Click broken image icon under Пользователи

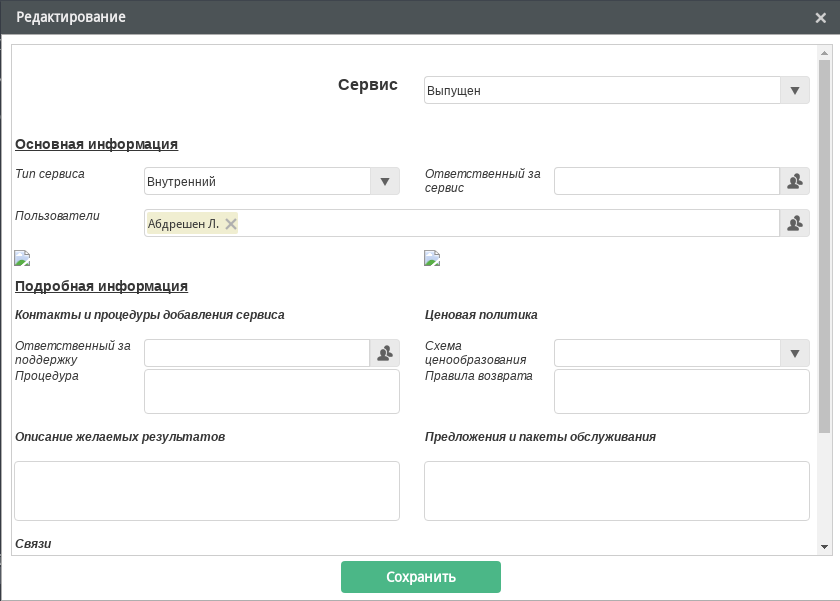[22, 258]
